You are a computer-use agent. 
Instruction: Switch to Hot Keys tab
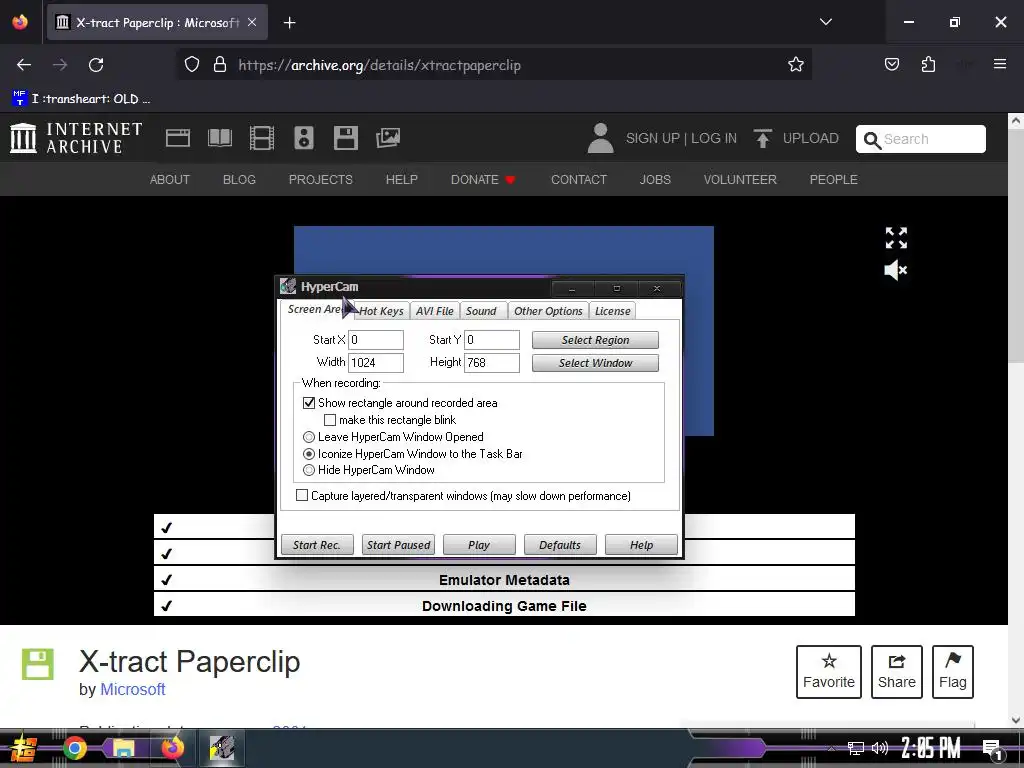(381, 311)
